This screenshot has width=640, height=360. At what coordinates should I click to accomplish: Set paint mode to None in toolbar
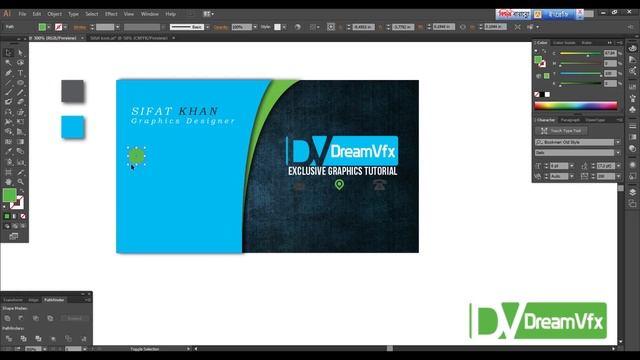[23, 216]
